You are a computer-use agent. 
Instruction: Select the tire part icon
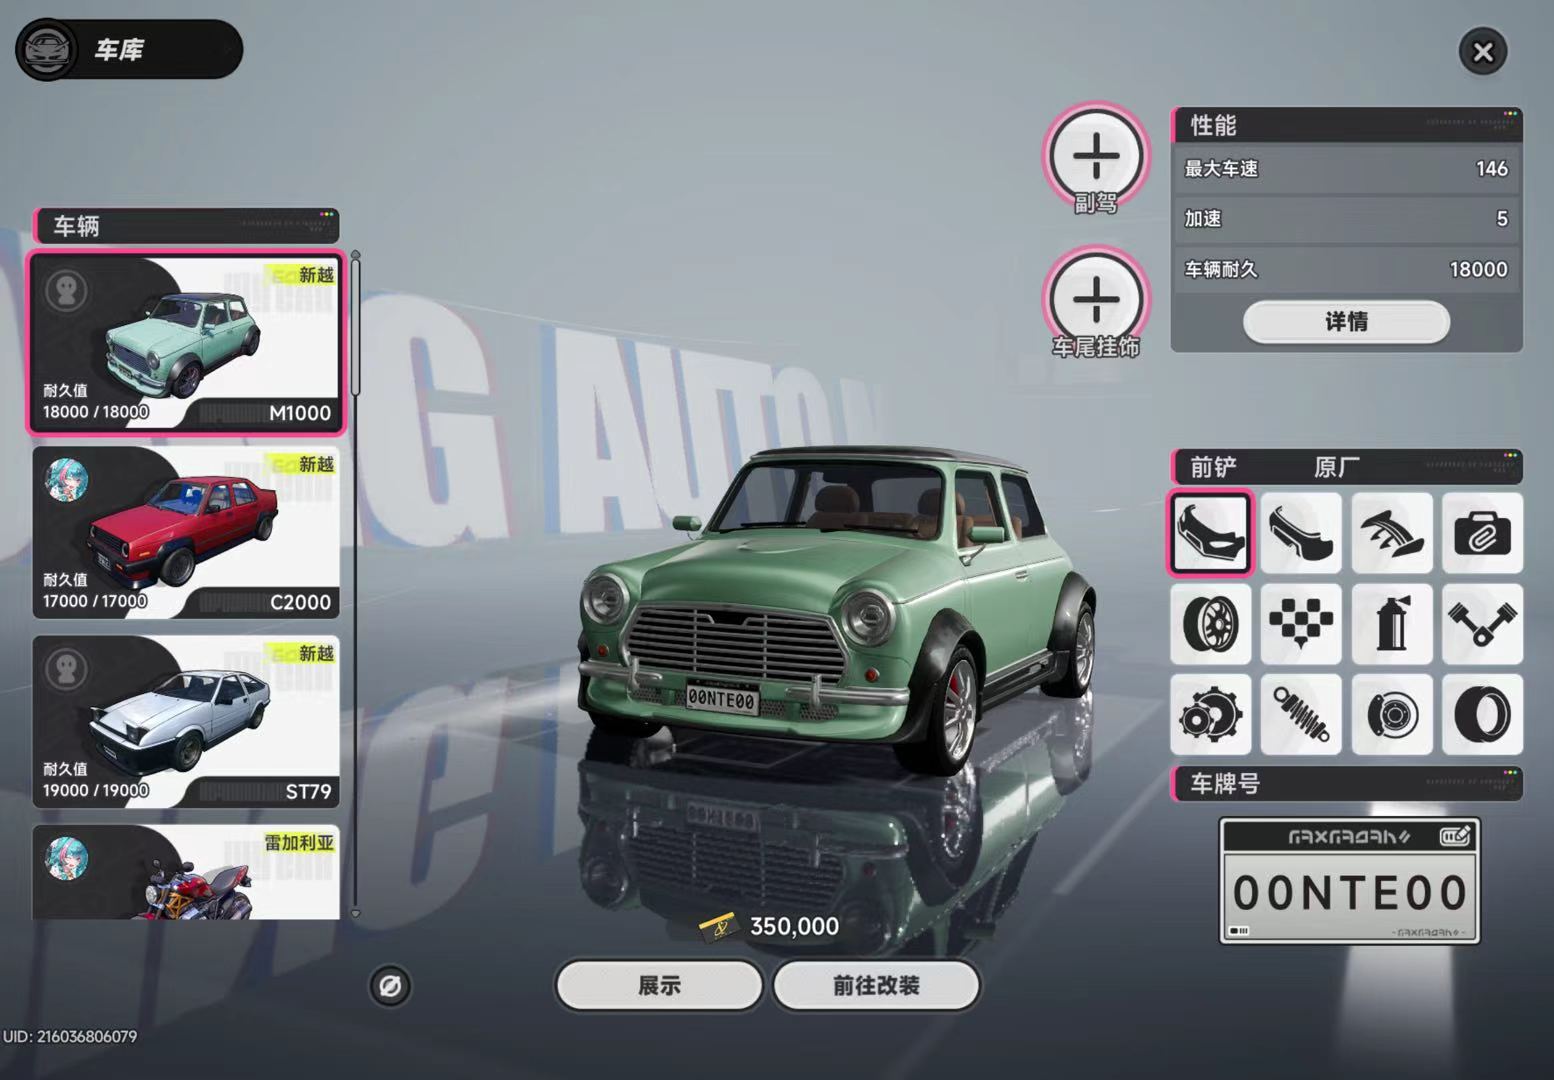1482,714
